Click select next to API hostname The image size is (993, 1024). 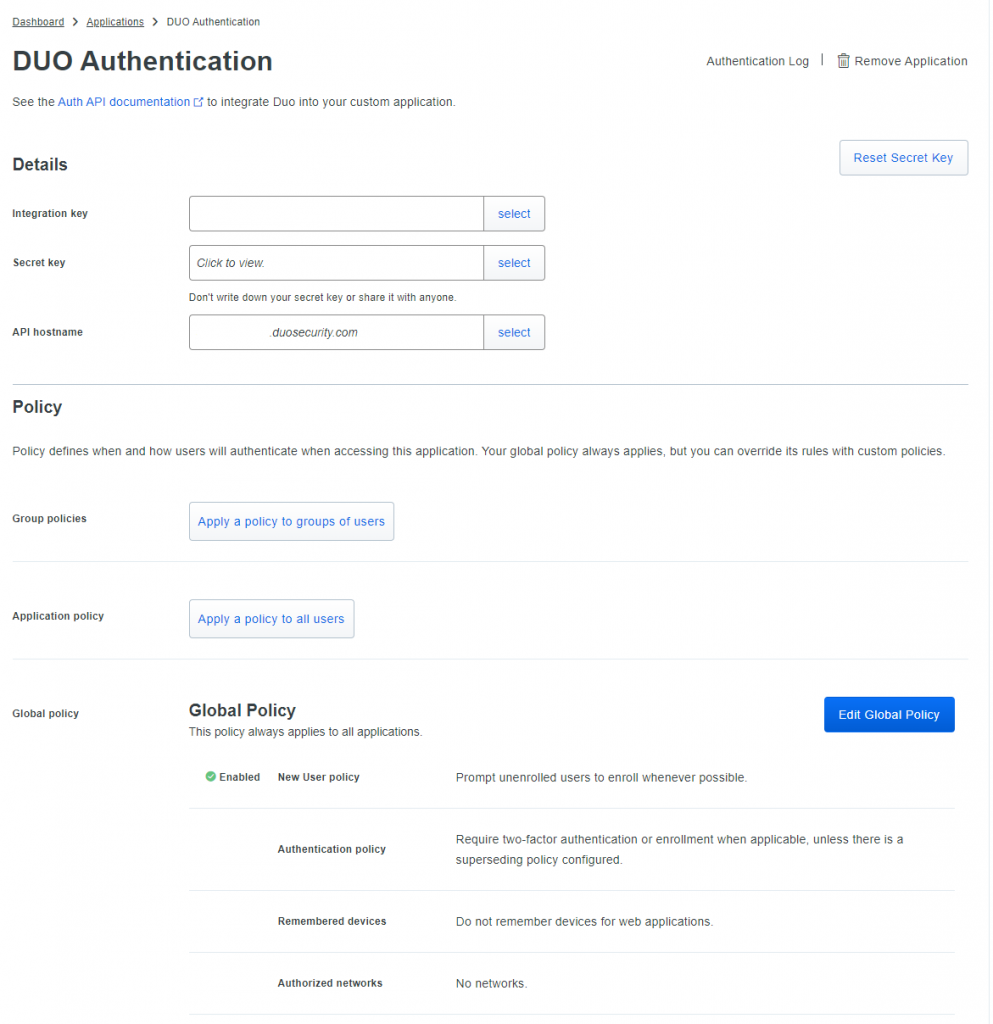click(514, 332)
